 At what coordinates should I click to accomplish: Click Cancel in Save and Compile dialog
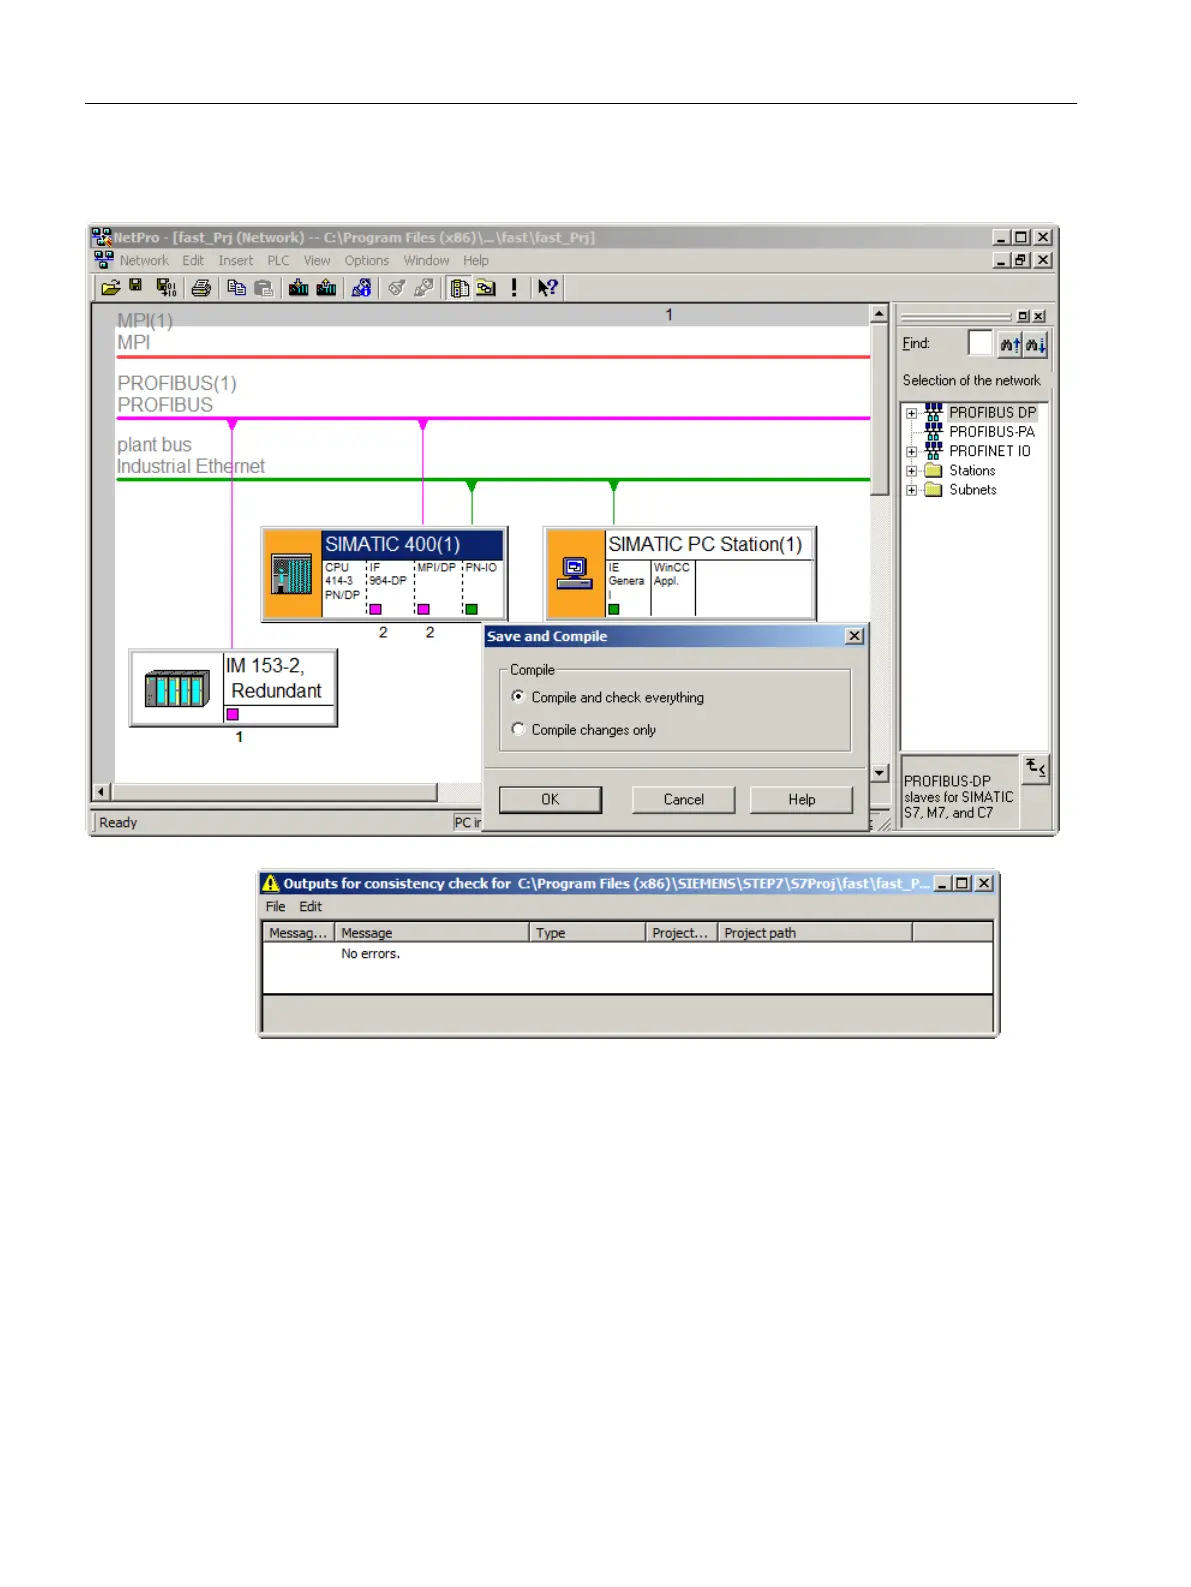pos(684,800)
